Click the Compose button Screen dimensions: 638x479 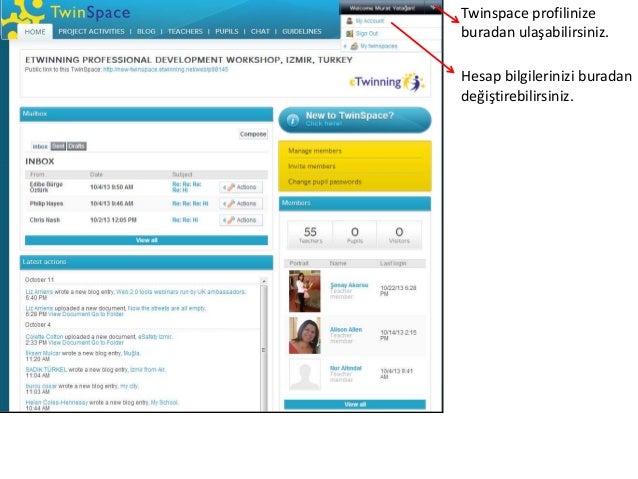[x=253, y=134]
